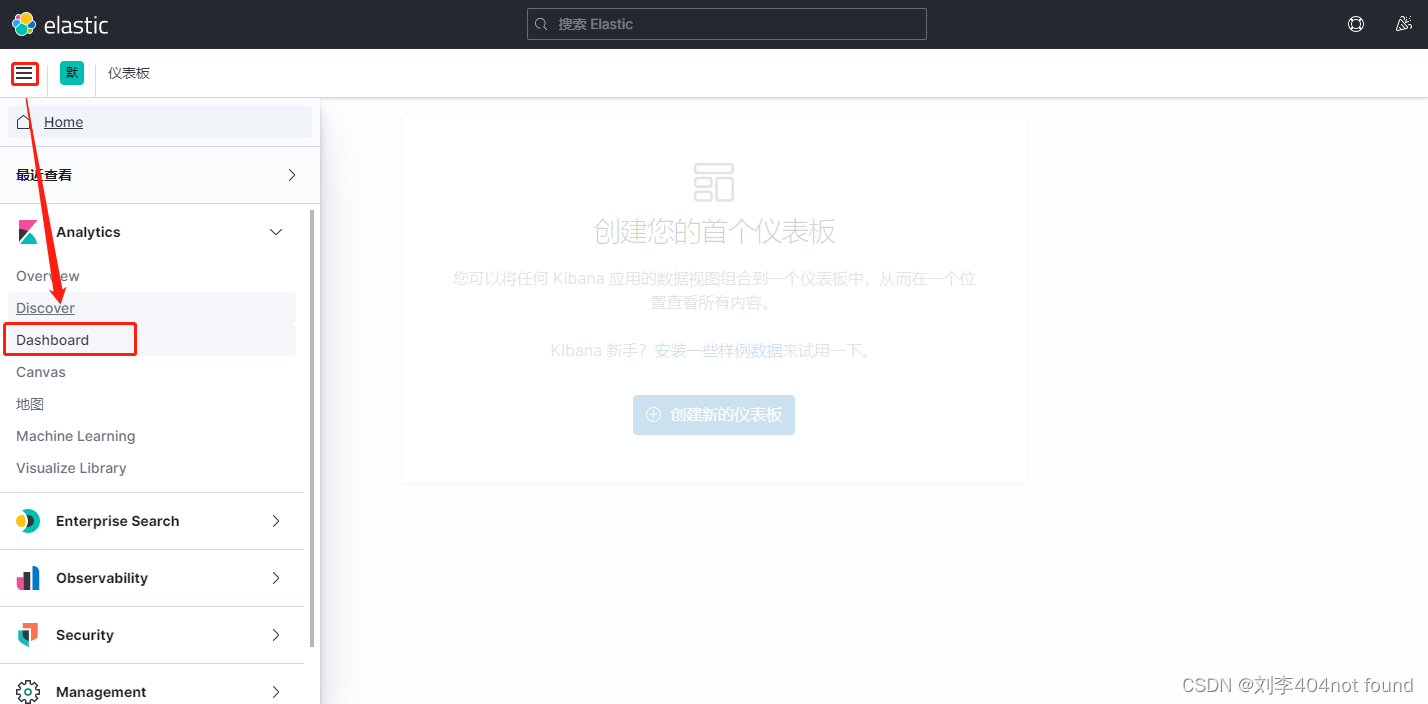This screenshot has height=704, width=1428.
Task: Expand the Observability section chevron
Action: point(276,578)
